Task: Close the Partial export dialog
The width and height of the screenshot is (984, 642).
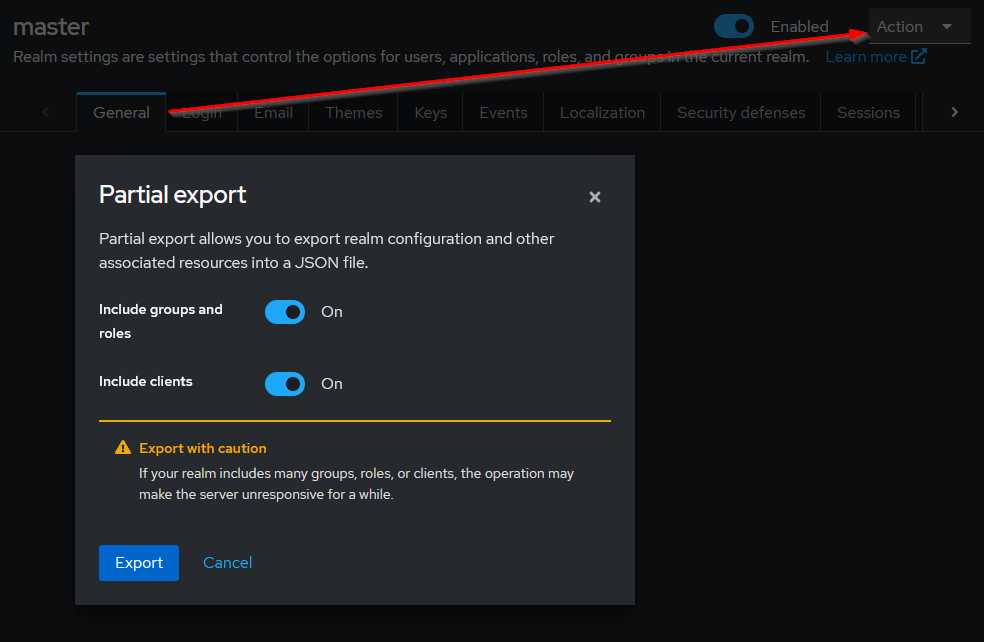Action: point(595,197)
